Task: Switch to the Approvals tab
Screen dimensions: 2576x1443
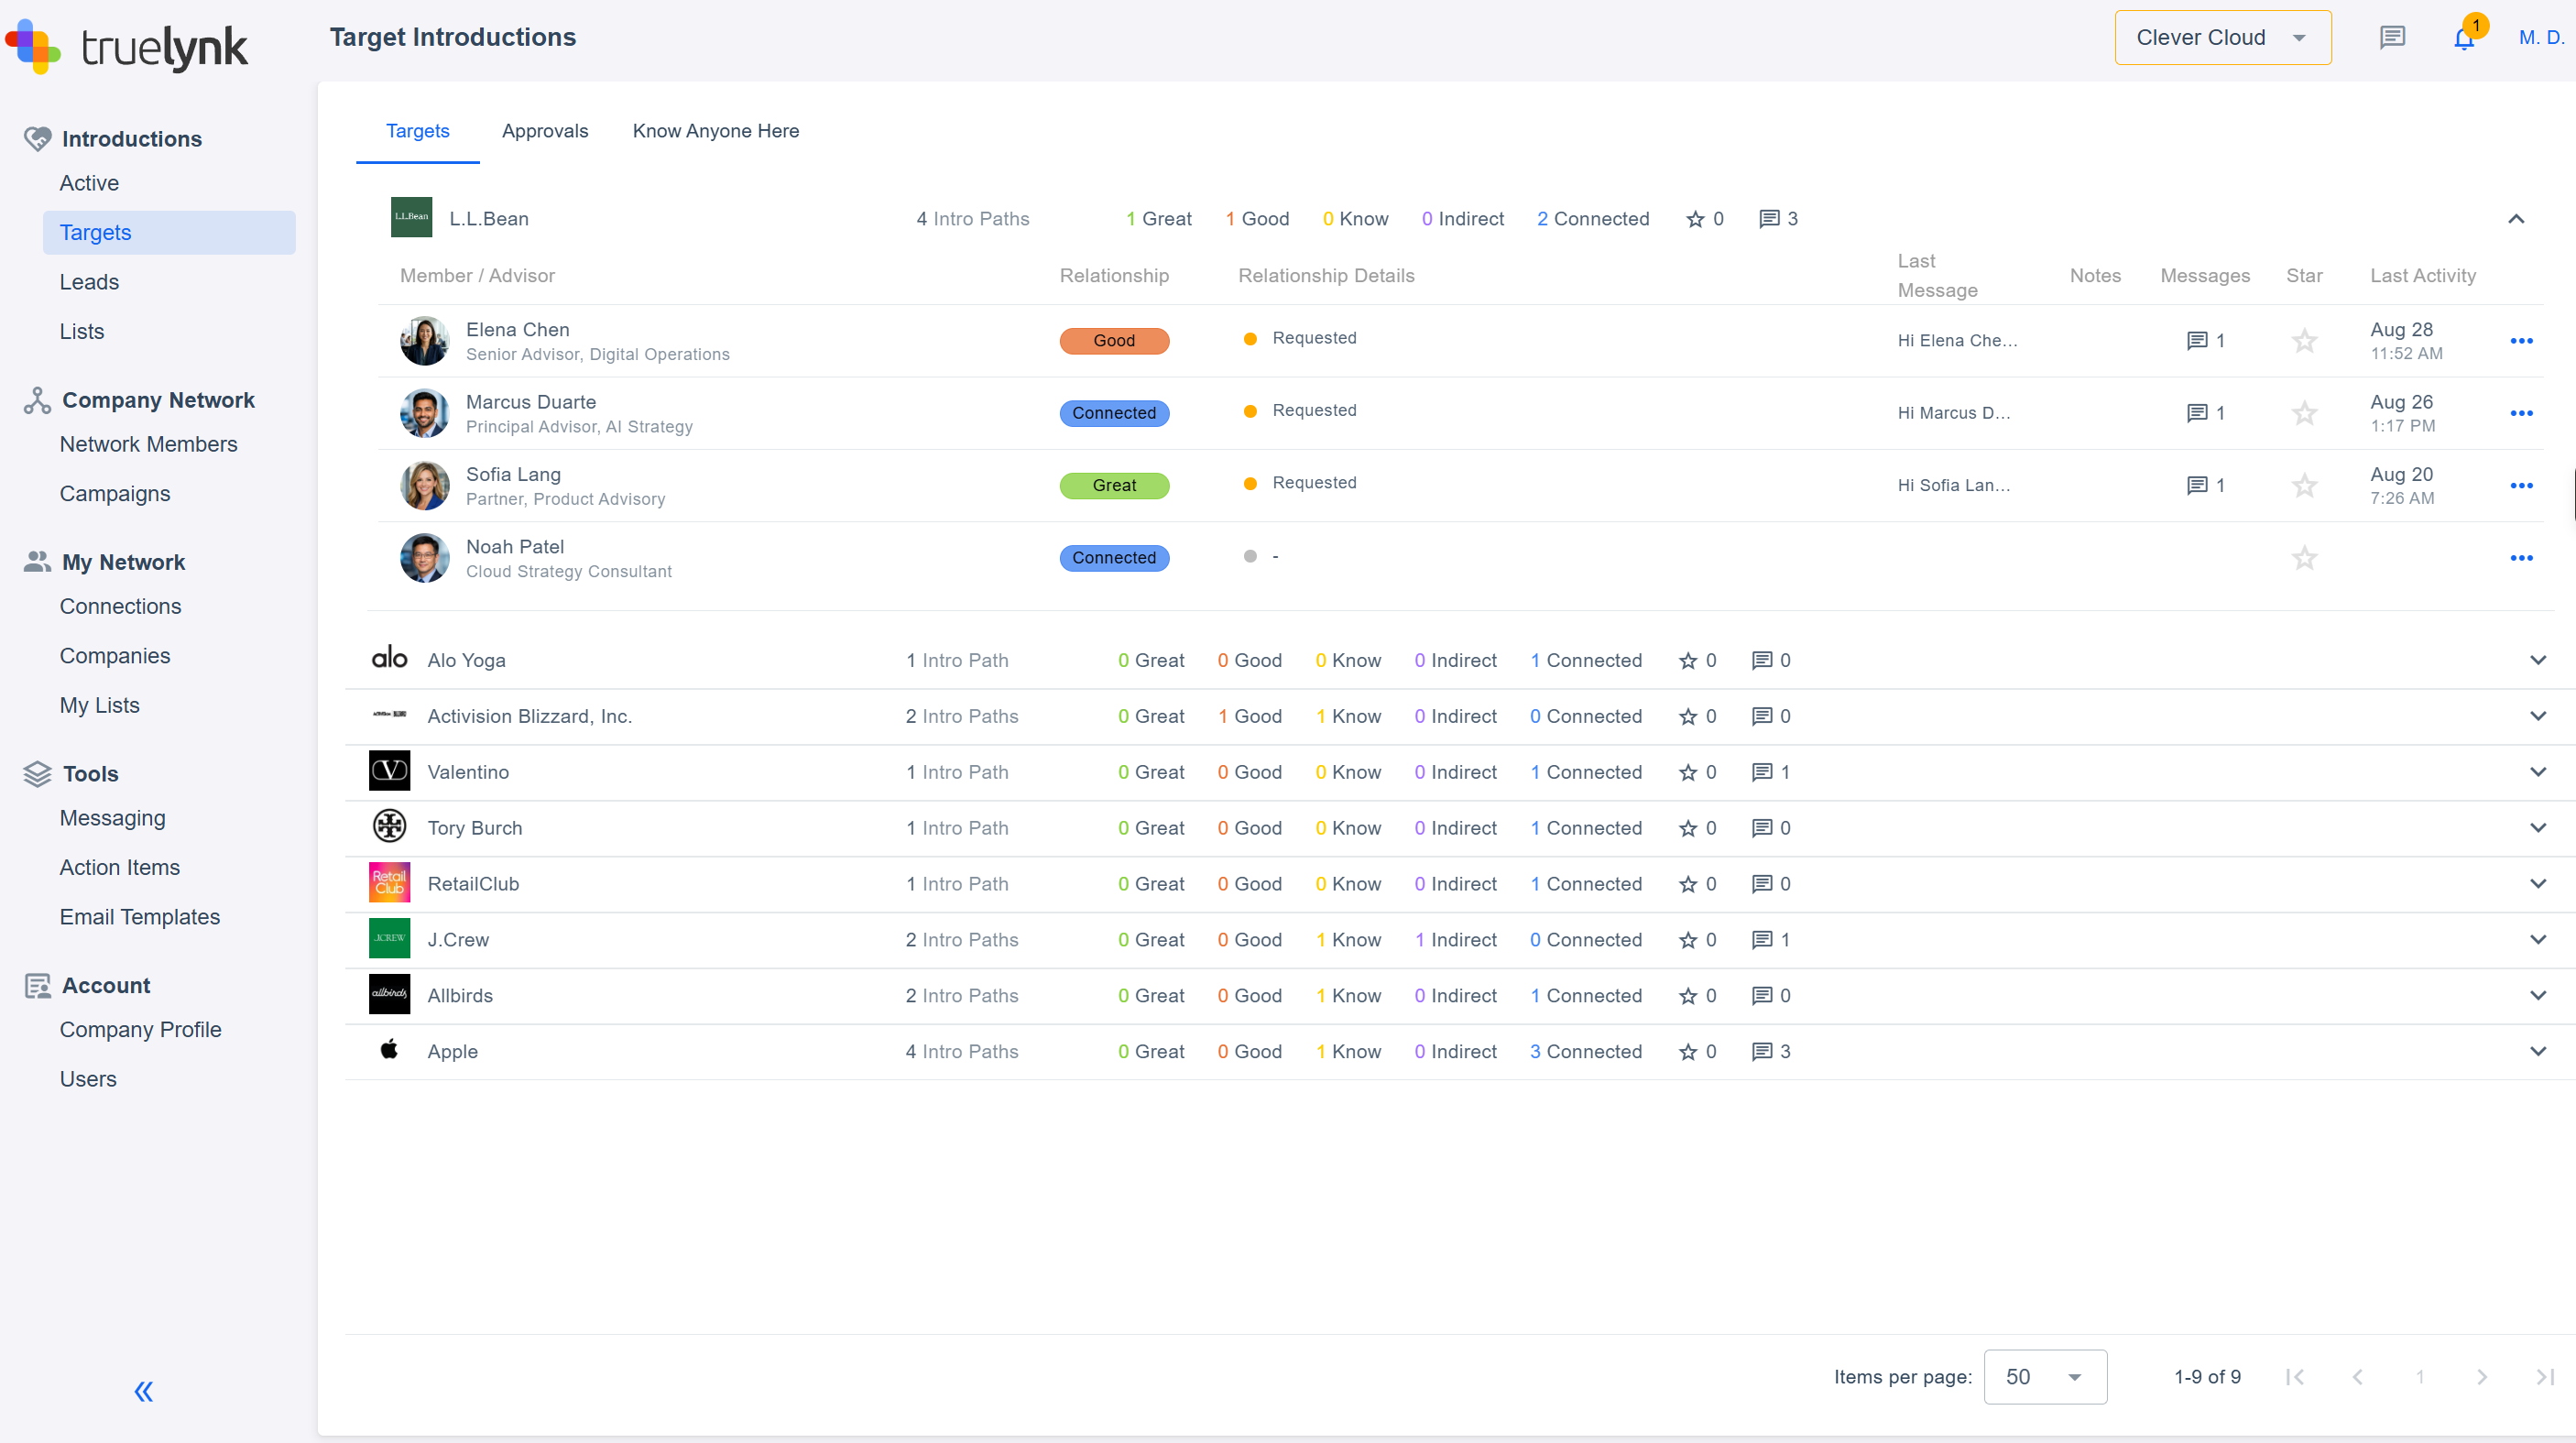Action: click(x=545, y=131)
